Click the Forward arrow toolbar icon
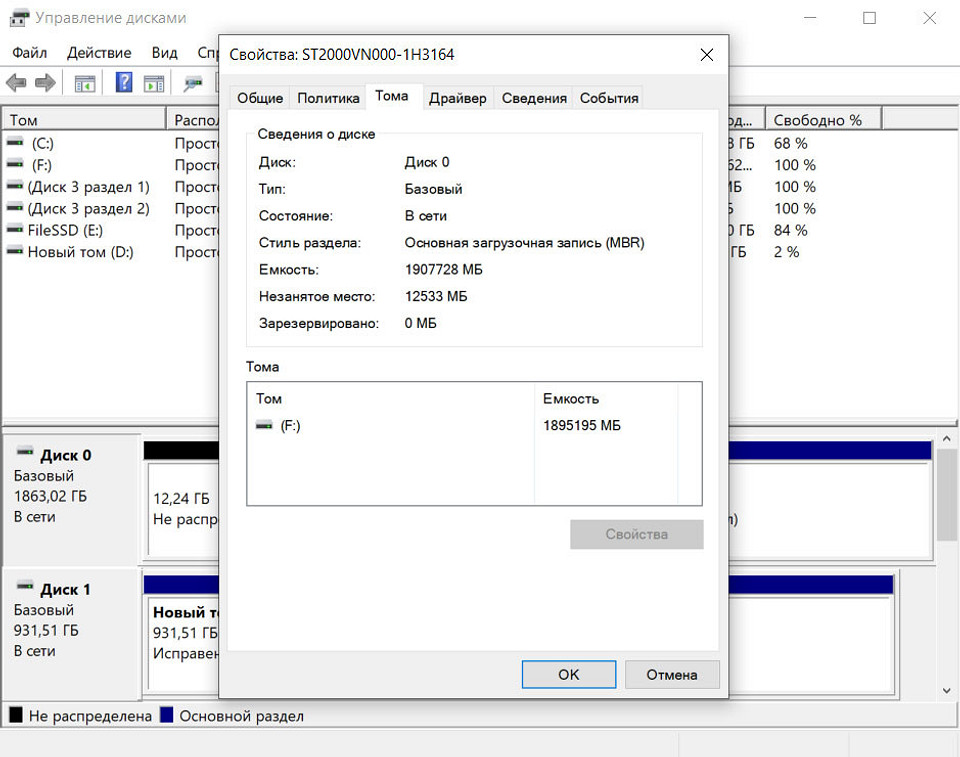The image size is (960, 757). (x=45, y=83)
